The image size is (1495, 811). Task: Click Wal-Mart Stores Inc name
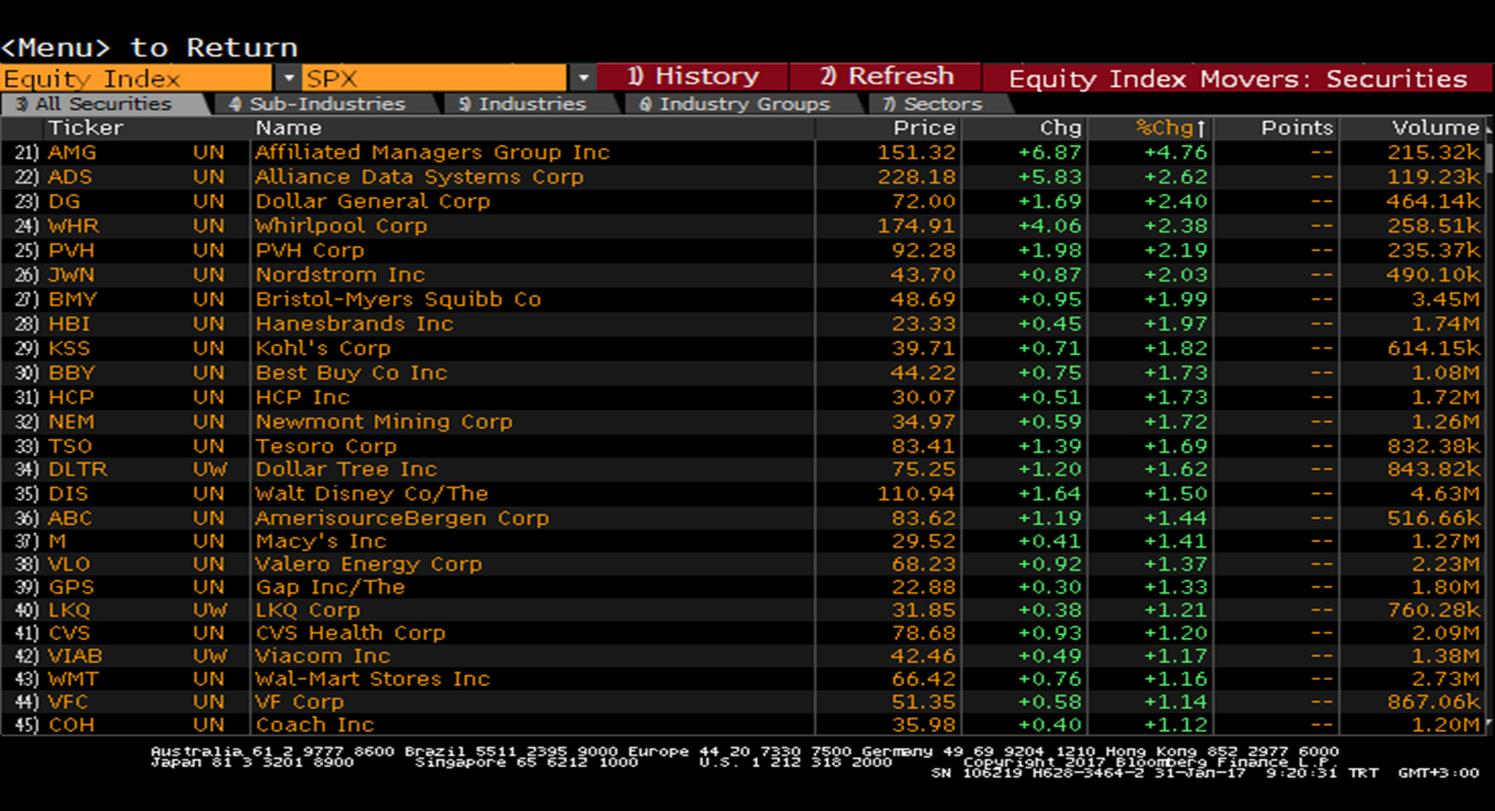(372, 679)
